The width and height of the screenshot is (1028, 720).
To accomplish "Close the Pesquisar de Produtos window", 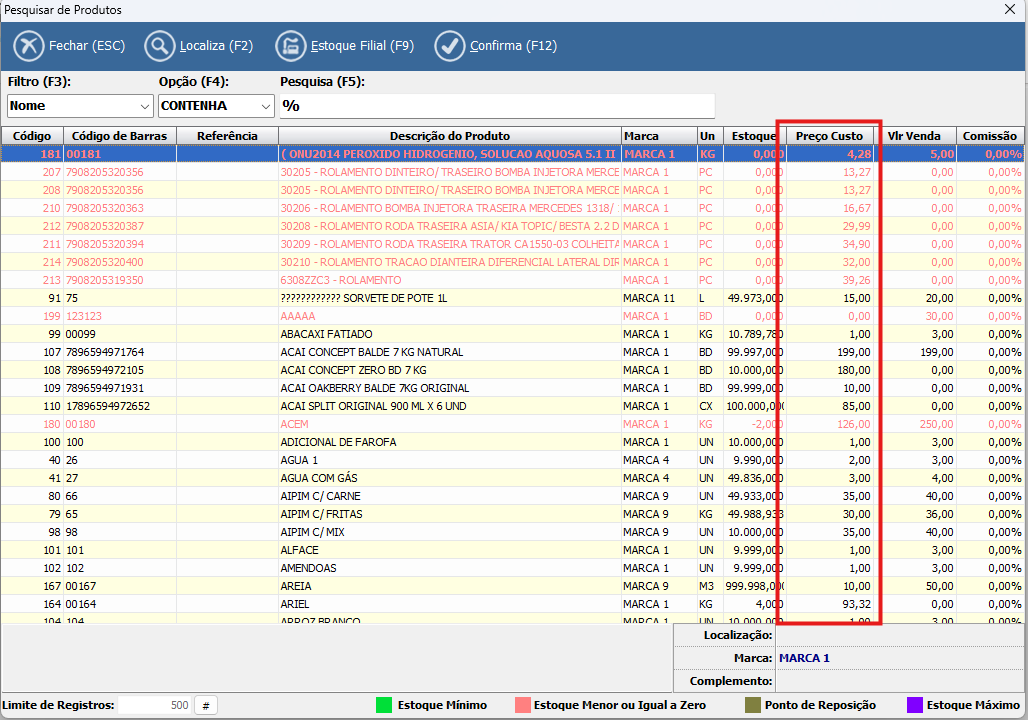I will [1010, 9].
